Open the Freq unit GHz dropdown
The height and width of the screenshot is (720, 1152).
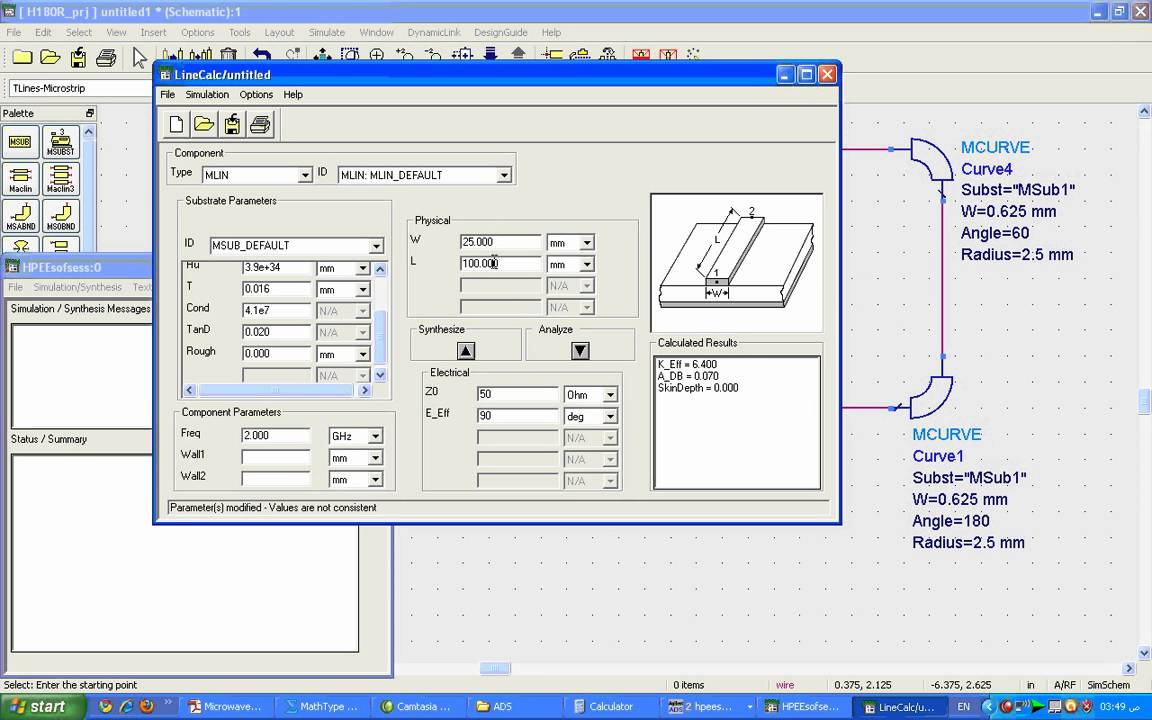(375, 436)
